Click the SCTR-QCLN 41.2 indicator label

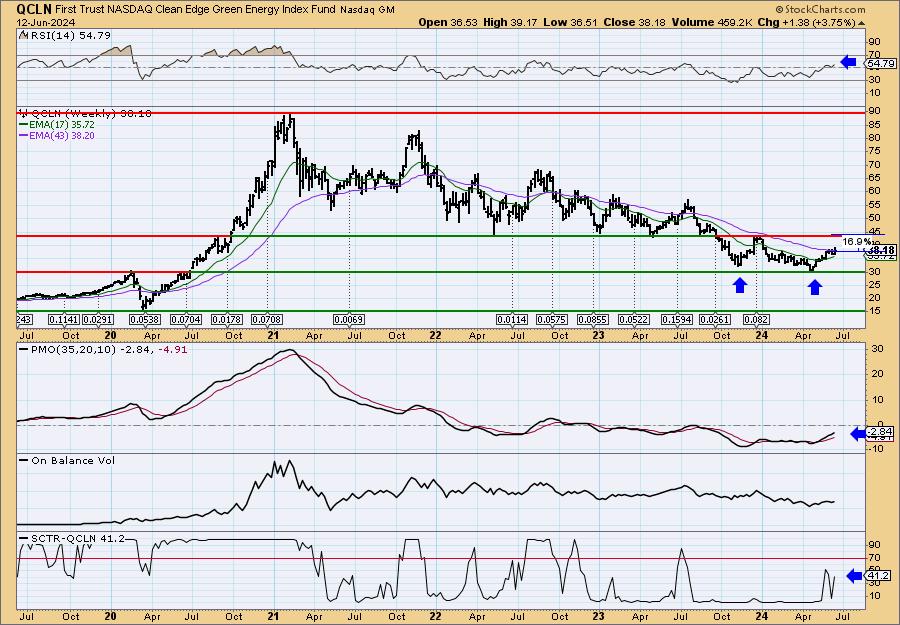point(72,538)
